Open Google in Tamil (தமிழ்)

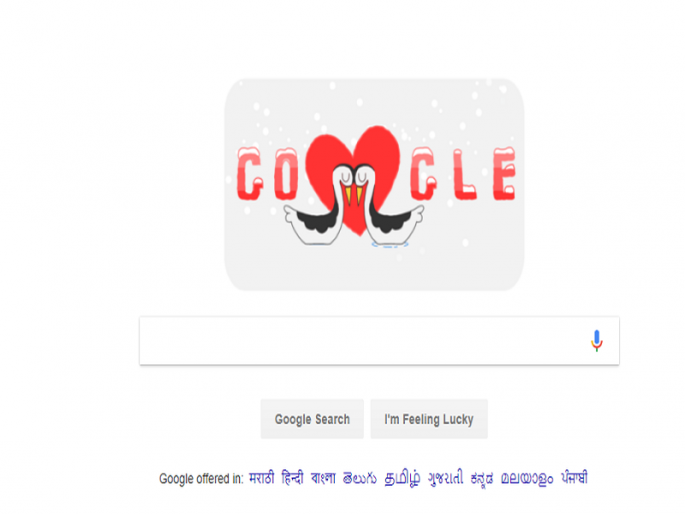tap(402, 478)
